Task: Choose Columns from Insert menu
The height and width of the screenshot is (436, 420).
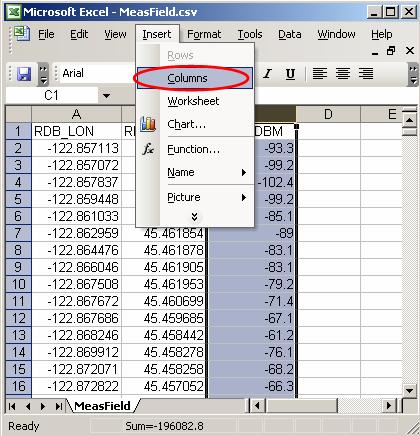Action: tap(195, 78)
